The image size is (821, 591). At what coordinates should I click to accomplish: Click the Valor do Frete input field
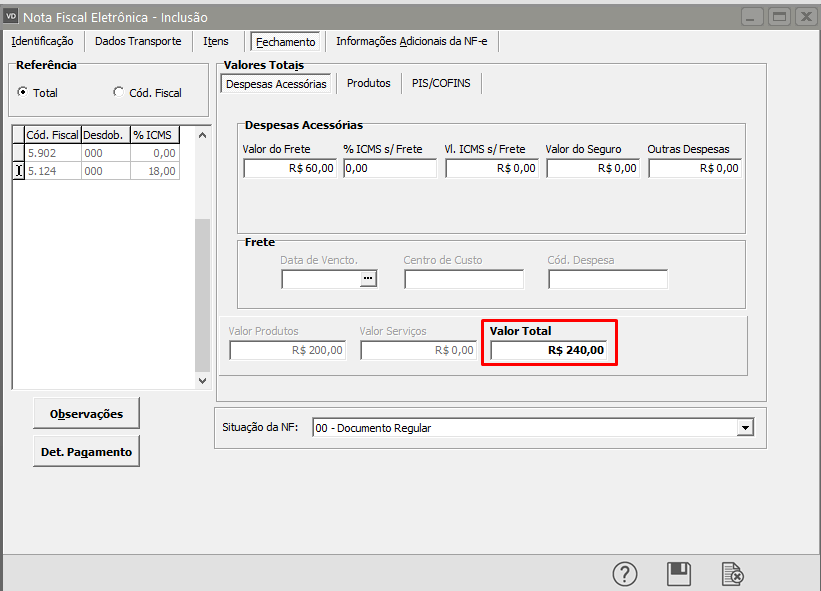(x=290, y=168)
